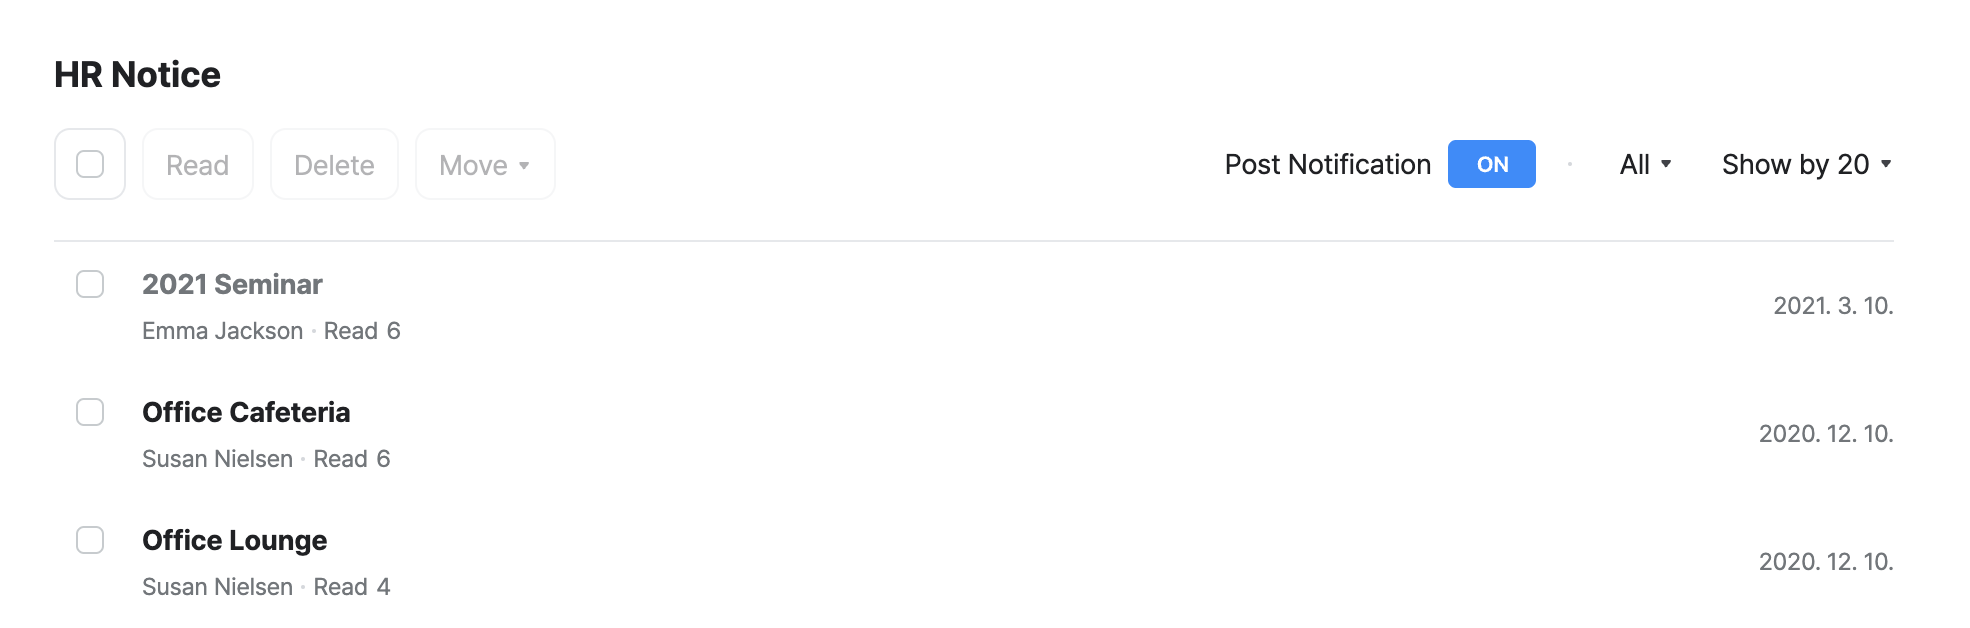Click the Read button in toolbar
Image resolution: width=1970 pixels, height=628 pixels.
[198, 165]
